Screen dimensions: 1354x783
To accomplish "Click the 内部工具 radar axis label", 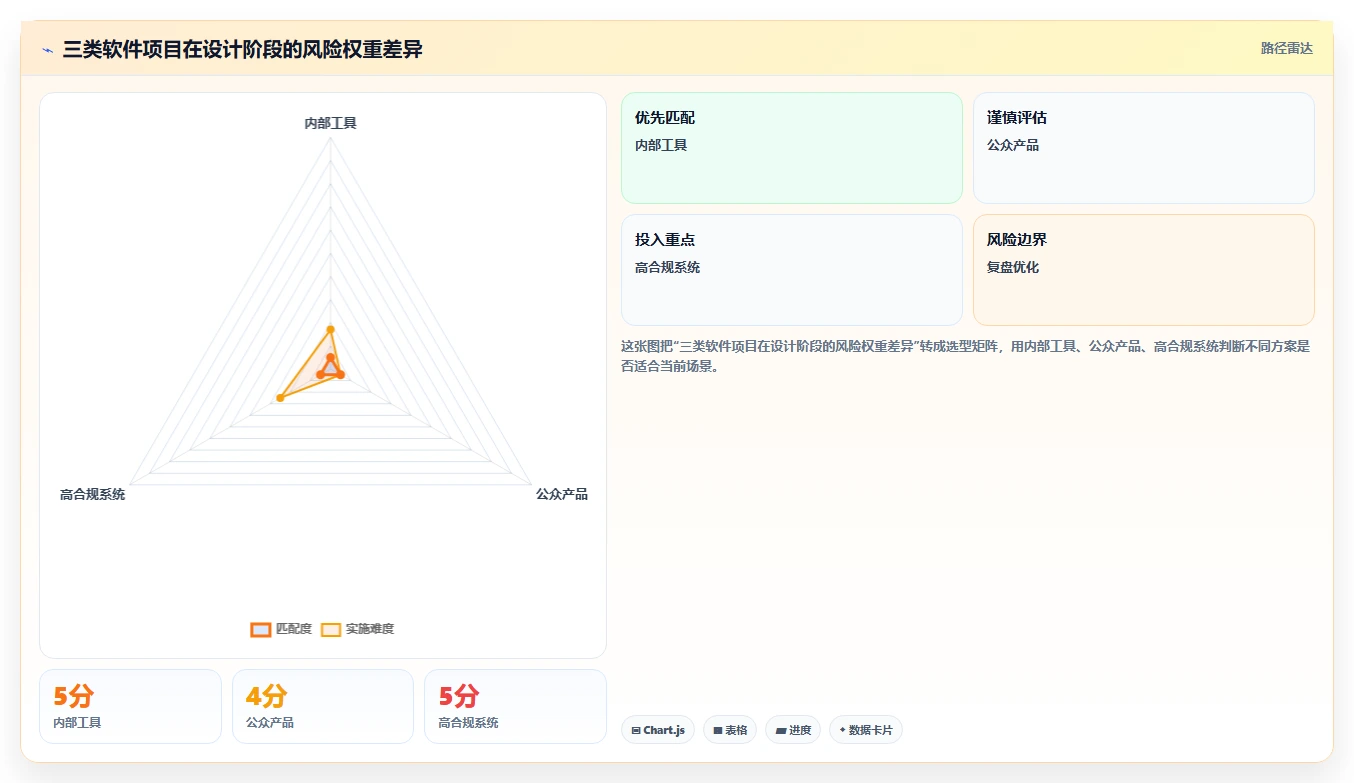I will pyautogui.click(x=330, y=123).
